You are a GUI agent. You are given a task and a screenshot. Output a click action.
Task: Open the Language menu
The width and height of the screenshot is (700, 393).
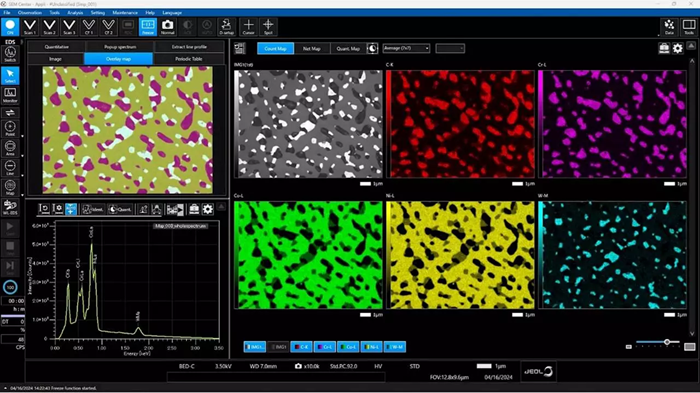pyautogui.click(x=172, y=13)
